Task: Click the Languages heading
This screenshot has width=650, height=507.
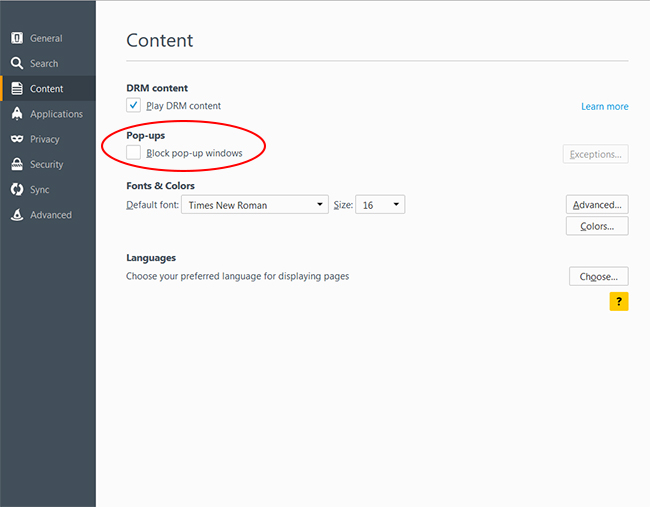Action: (151, 258)
